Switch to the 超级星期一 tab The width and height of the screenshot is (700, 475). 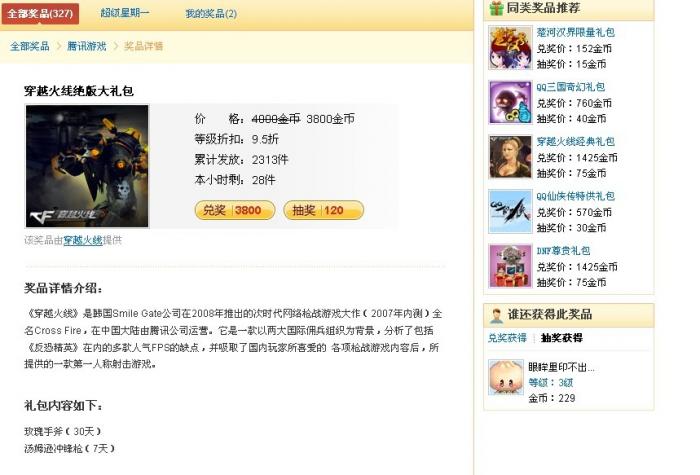point(125,13)
